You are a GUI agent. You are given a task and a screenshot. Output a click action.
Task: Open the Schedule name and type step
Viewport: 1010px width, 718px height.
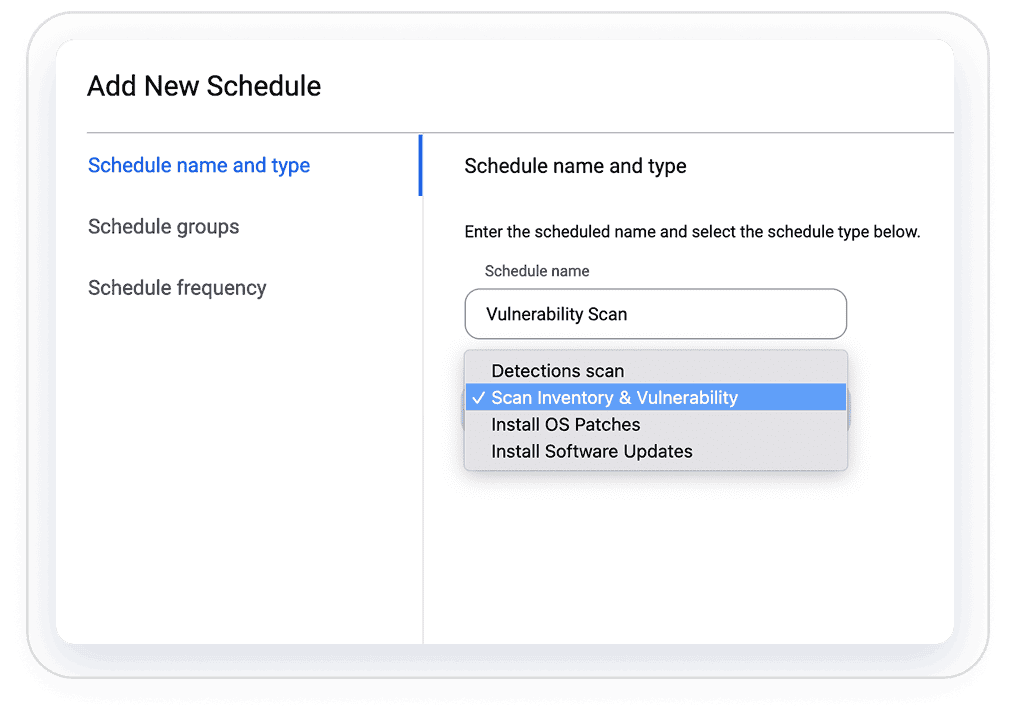[199, 165]
